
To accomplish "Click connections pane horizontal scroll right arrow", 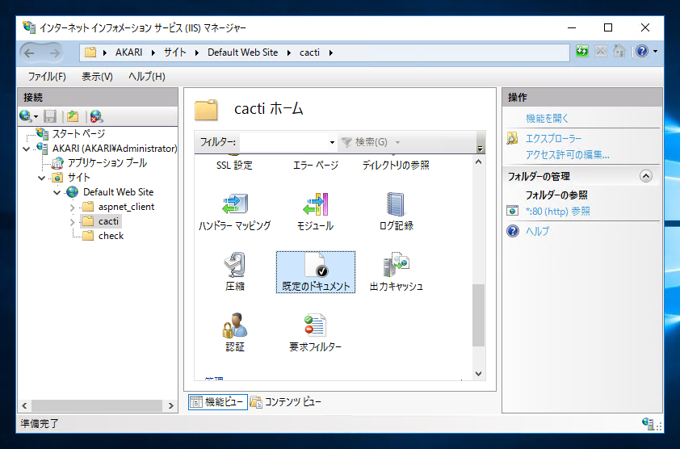I will click(x=171, y=406).
